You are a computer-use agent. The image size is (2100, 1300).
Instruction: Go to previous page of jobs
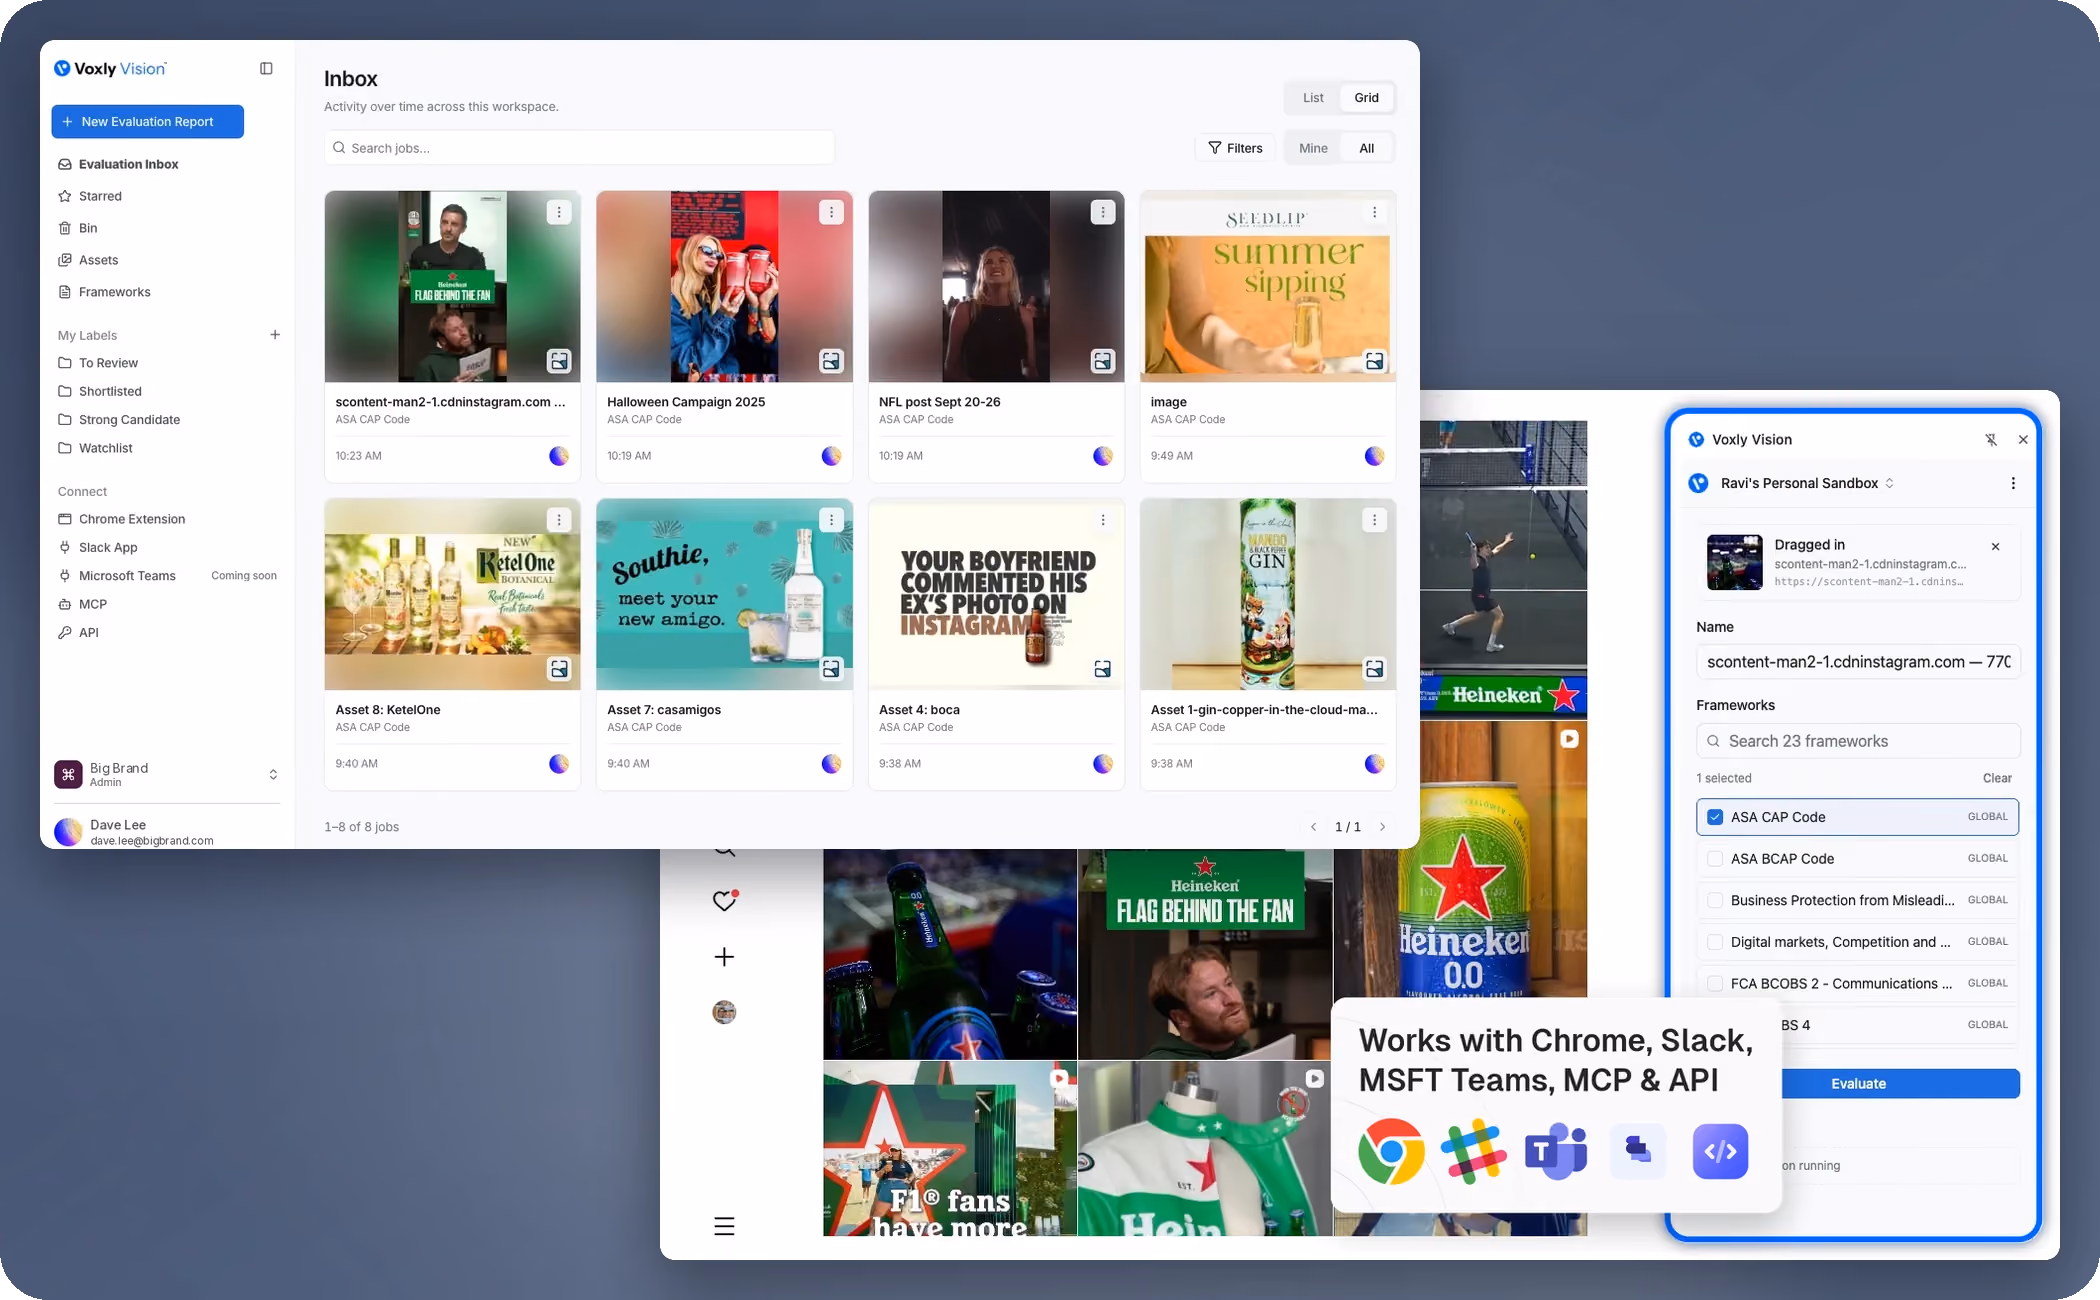click(1313, 827)
